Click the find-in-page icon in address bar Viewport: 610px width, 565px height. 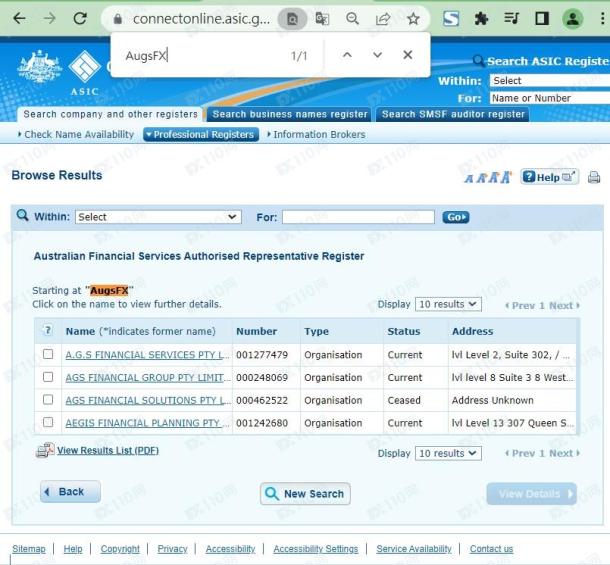(x=292, y=19)
